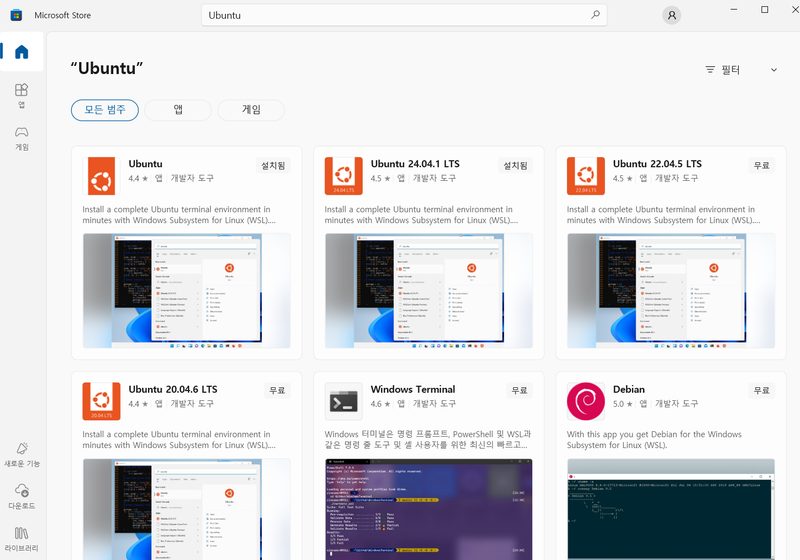Click the 설치됨 button on Ubuntu 24.04.1 LTS

(515, 165)
